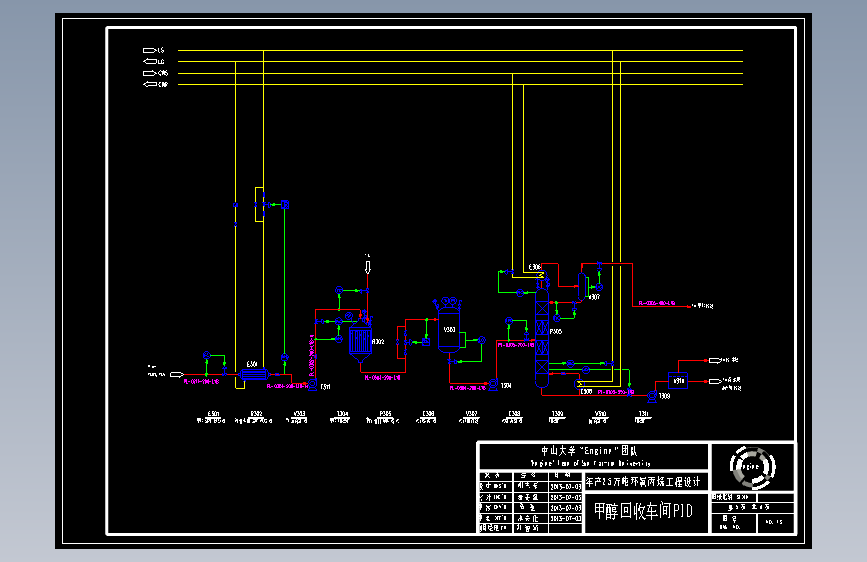
Task: Click the magenta pipe label on the top product line
Action: (657, 303)
